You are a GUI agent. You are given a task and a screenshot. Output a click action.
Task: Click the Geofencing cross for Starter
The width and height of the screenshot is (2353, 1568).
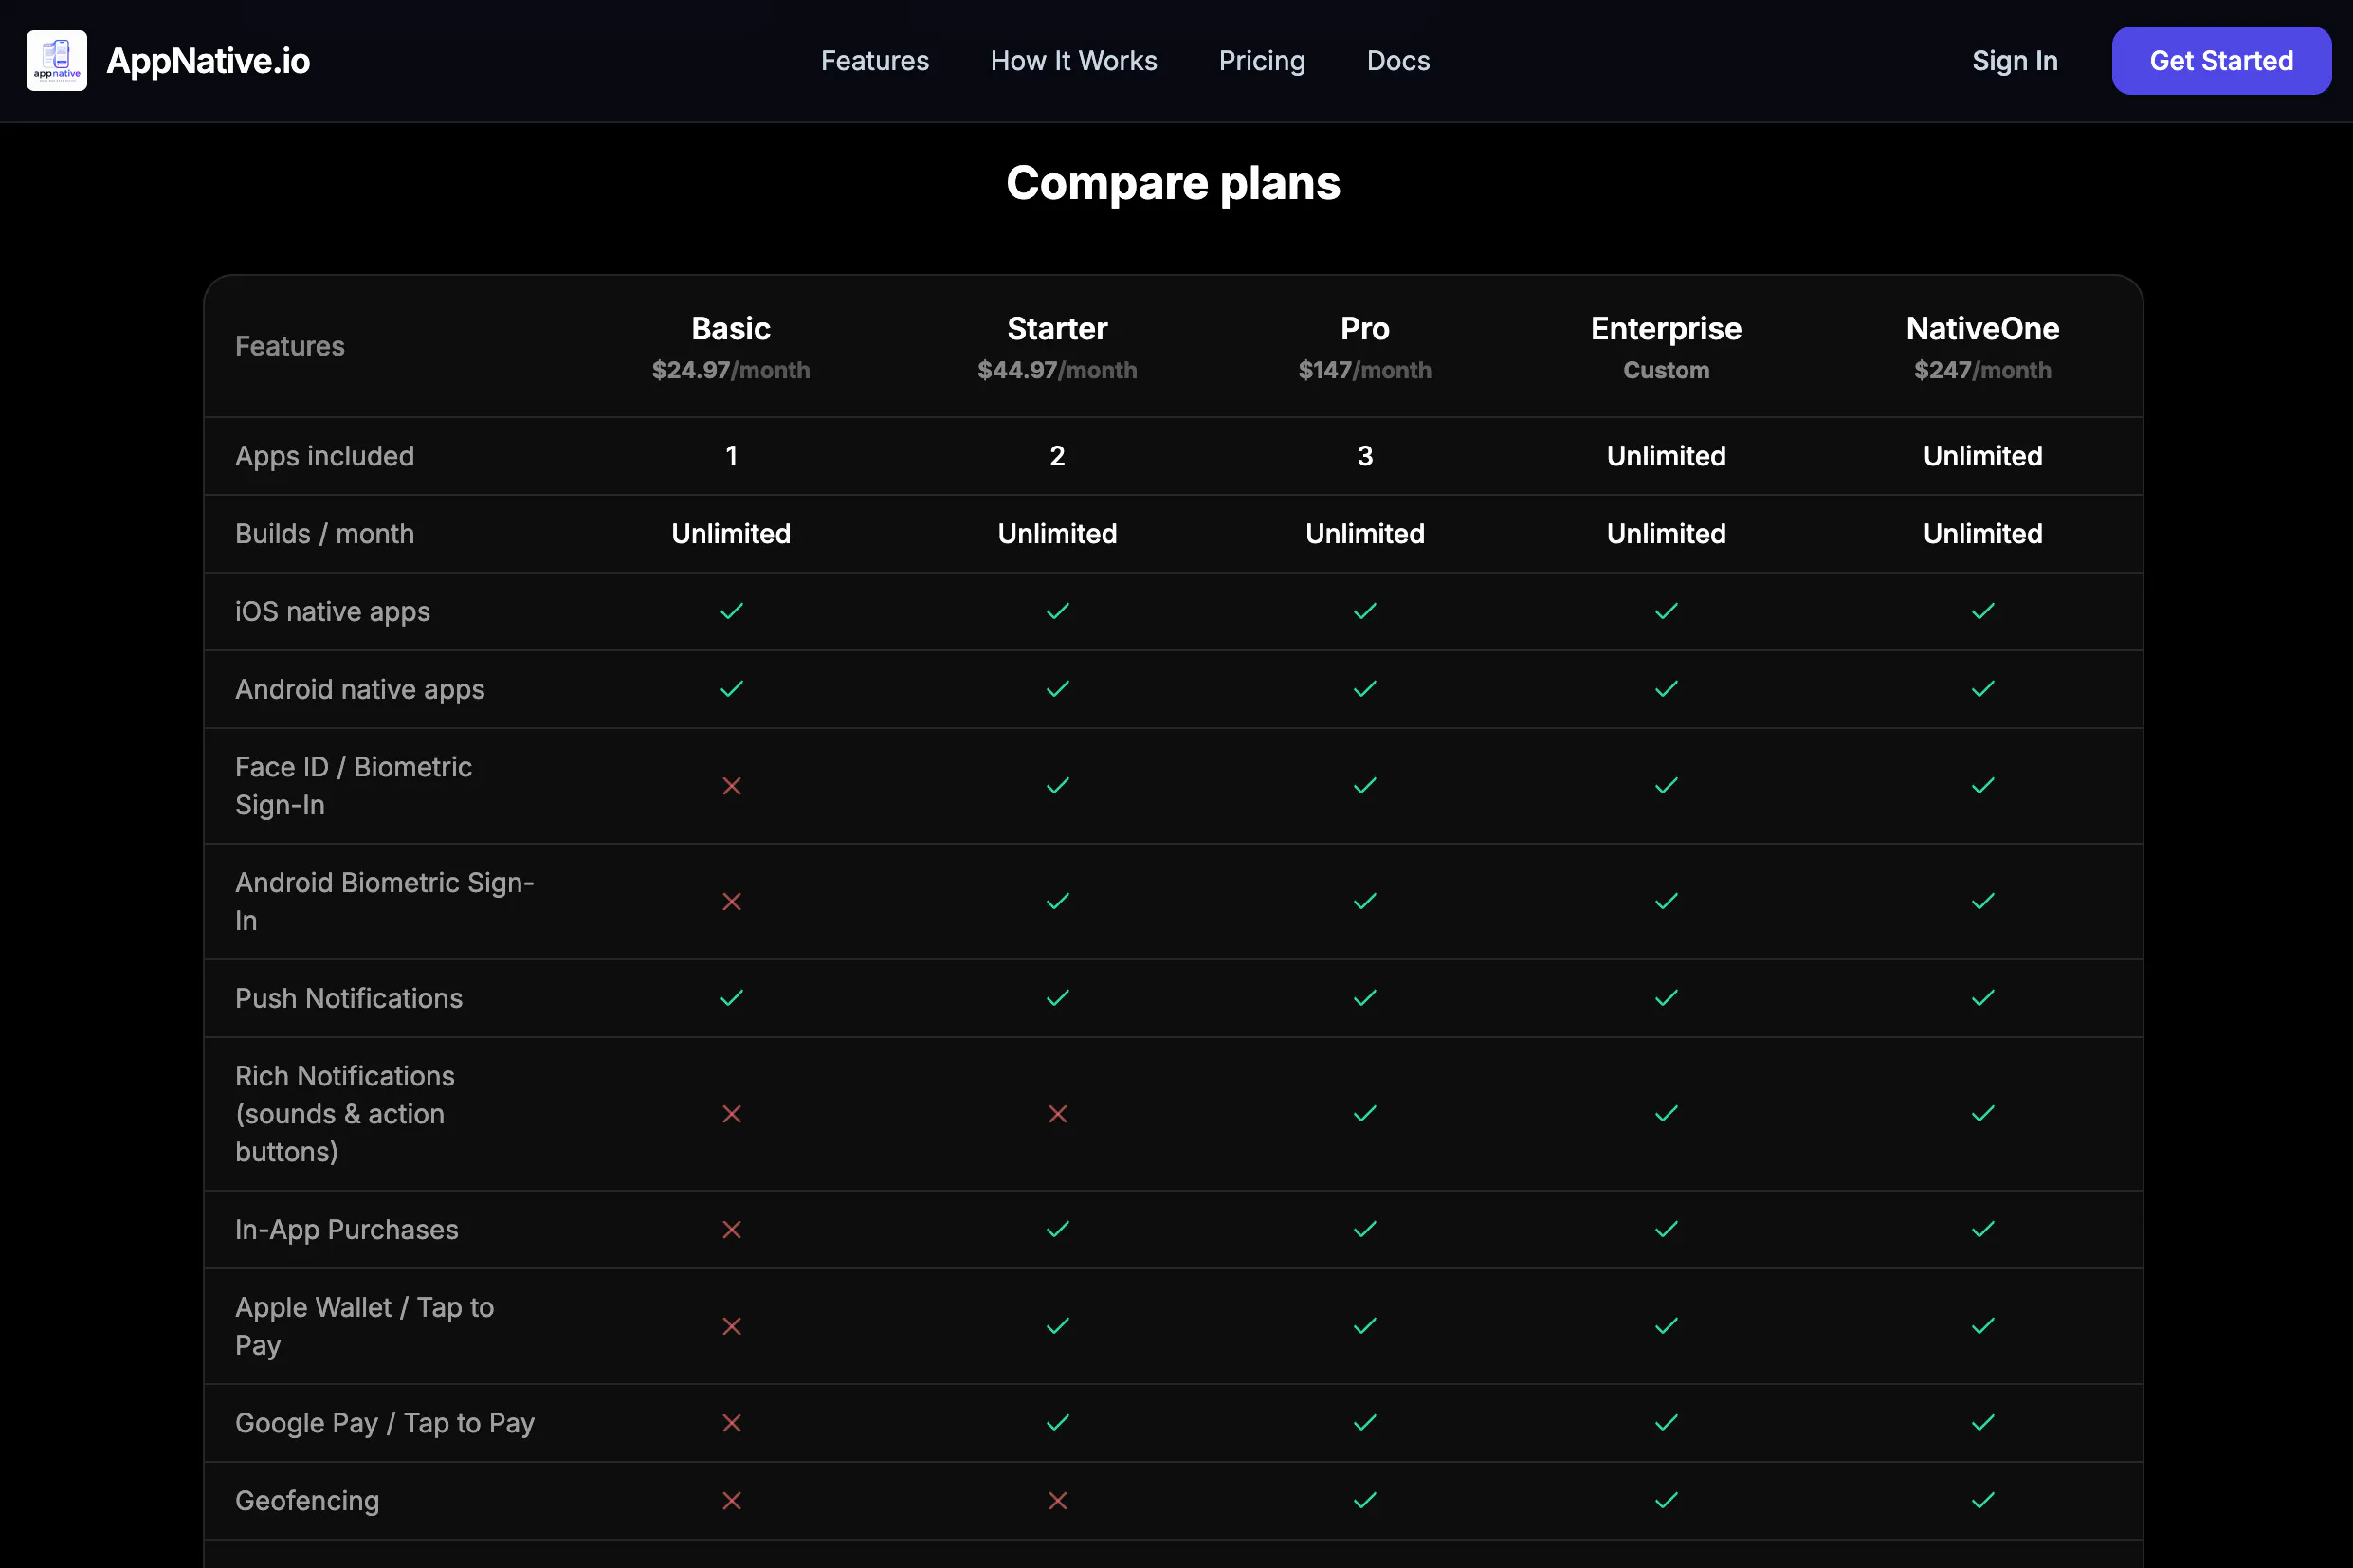pyautogui.click(x=1057, y=1501)
